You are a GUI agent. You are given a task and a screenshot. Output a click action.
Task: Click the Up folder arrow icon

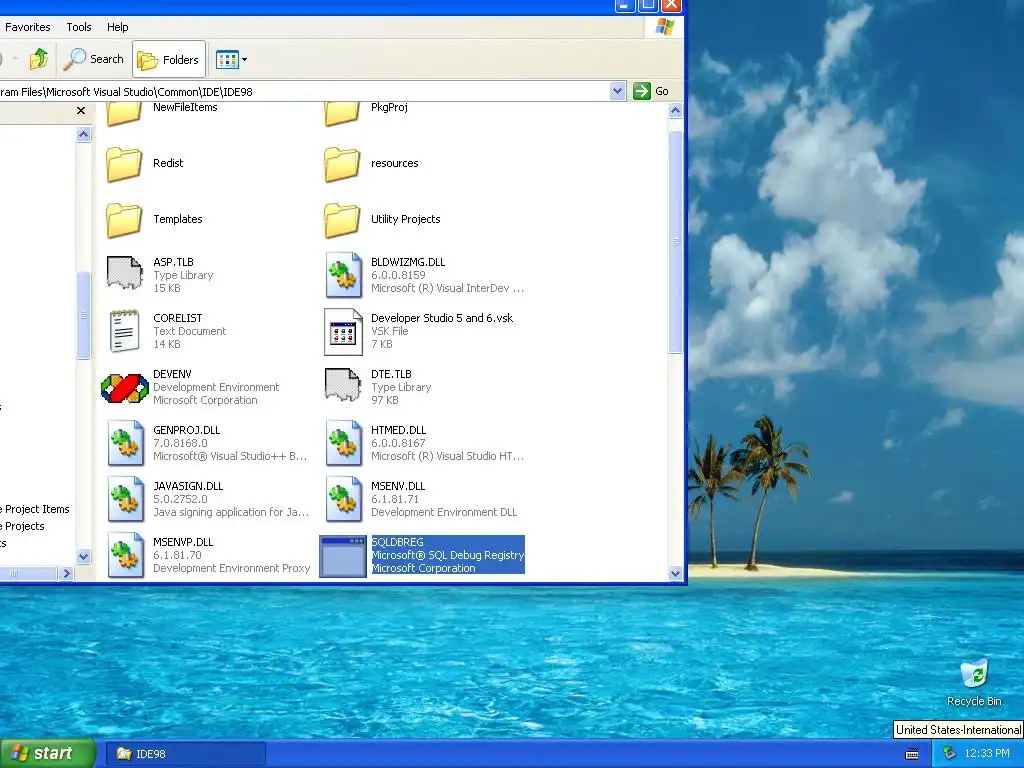tap(39, 59)
